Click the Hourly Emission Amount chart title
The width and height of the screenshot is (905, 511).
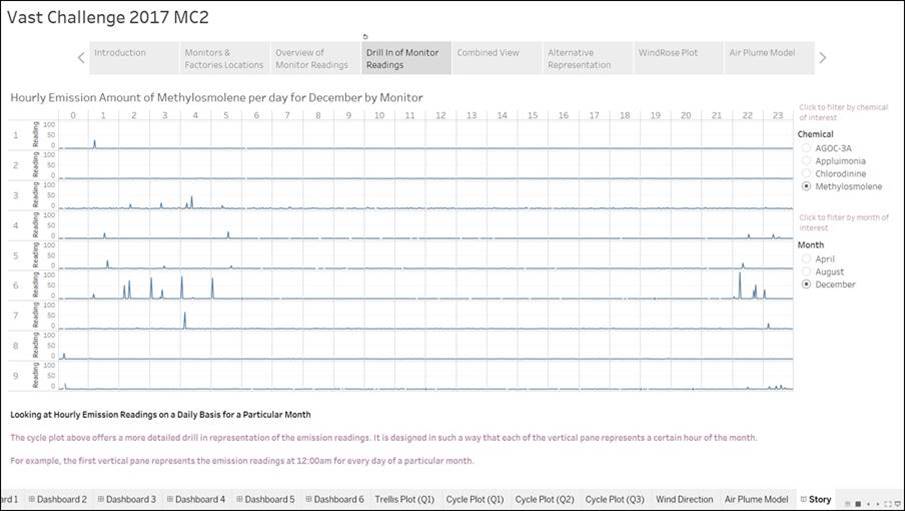[x=216, y=98]
